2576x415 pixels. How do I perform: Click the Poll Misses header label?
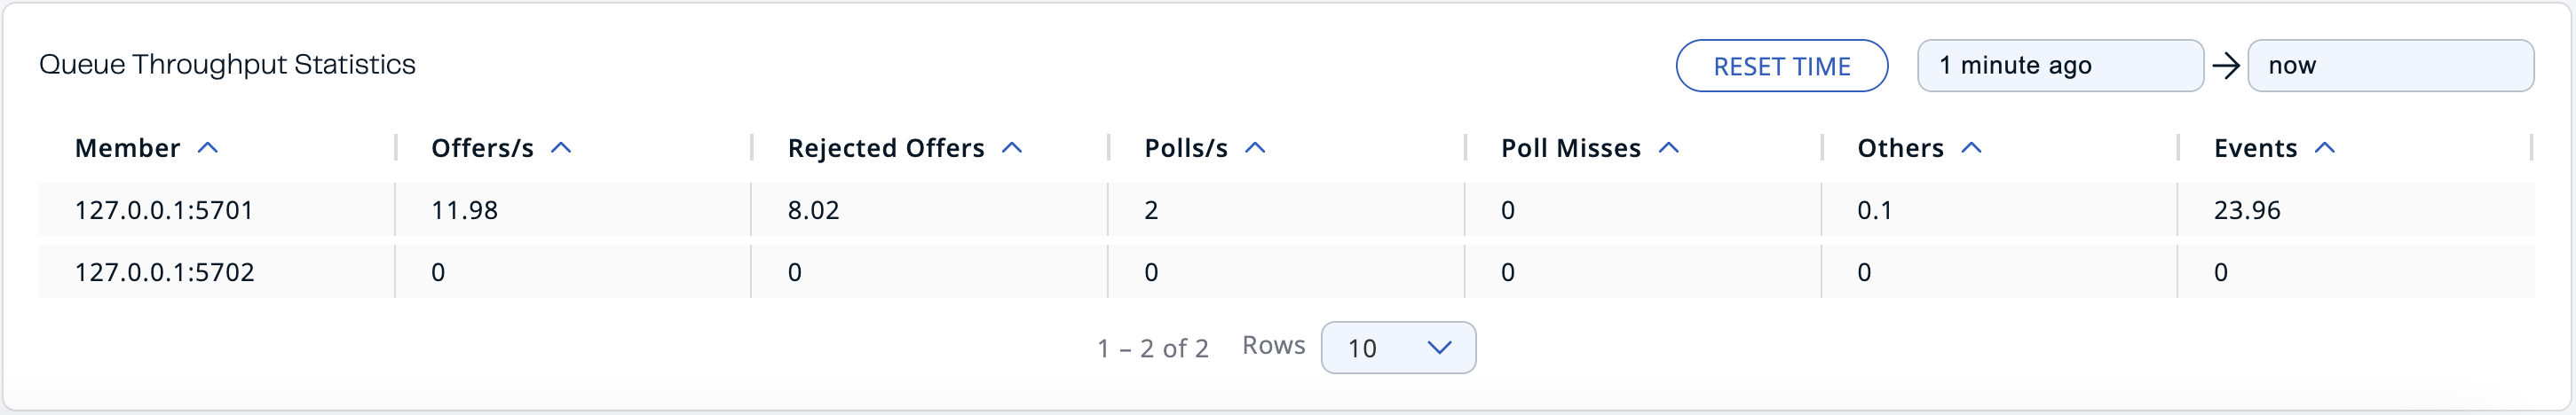coord(1570,148)
